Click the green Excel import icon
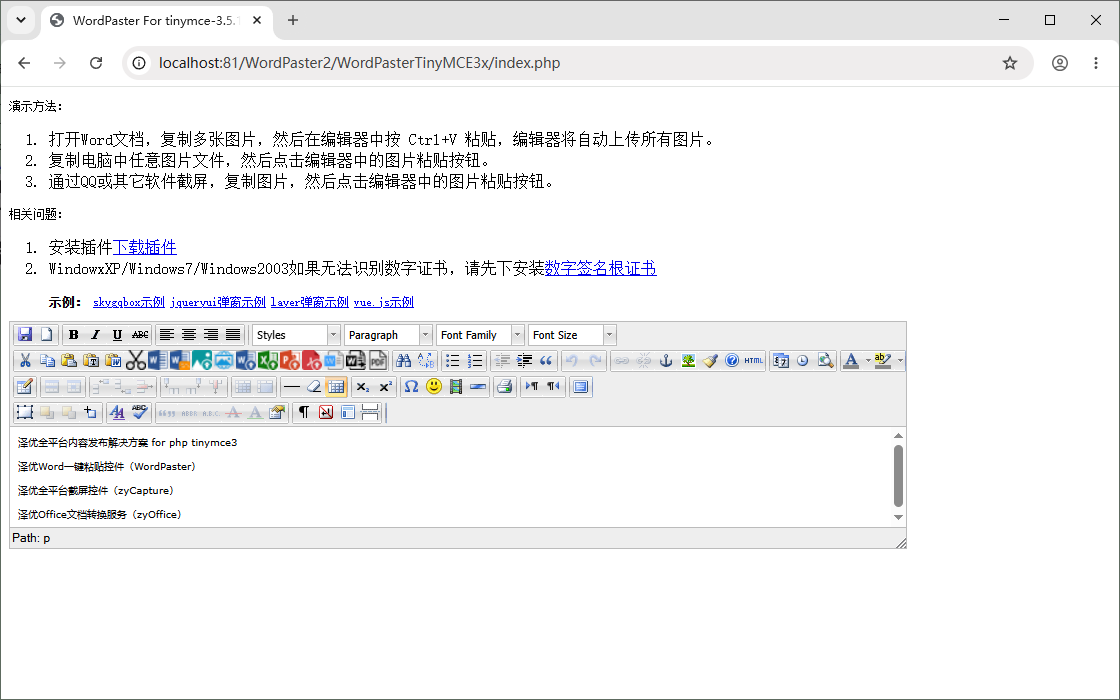 tap(268, 361)
